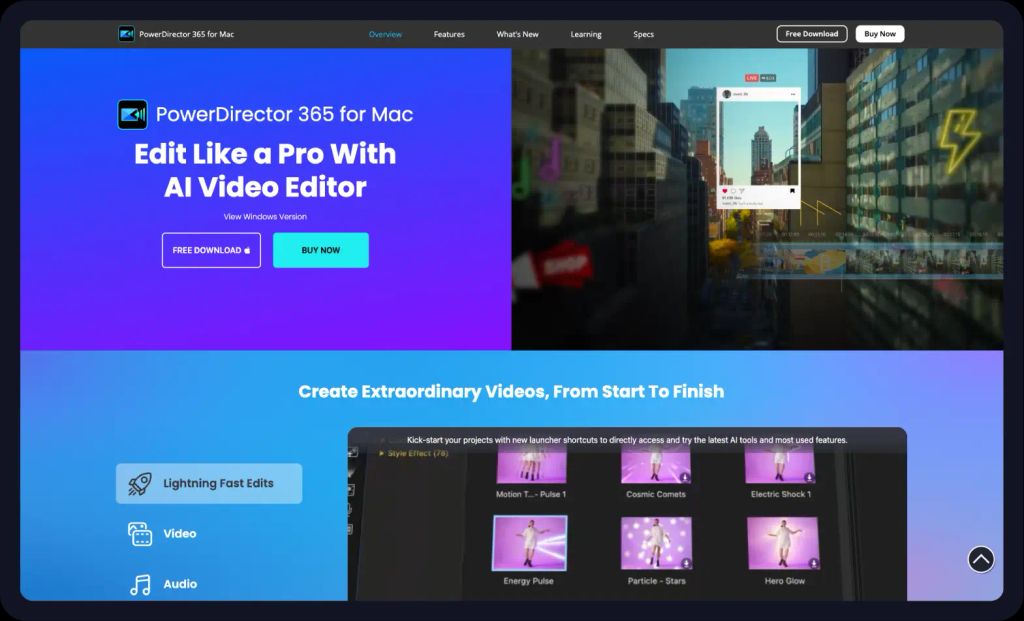Open the What's New page
The image size is (1024, 621).
pos(517,33)
